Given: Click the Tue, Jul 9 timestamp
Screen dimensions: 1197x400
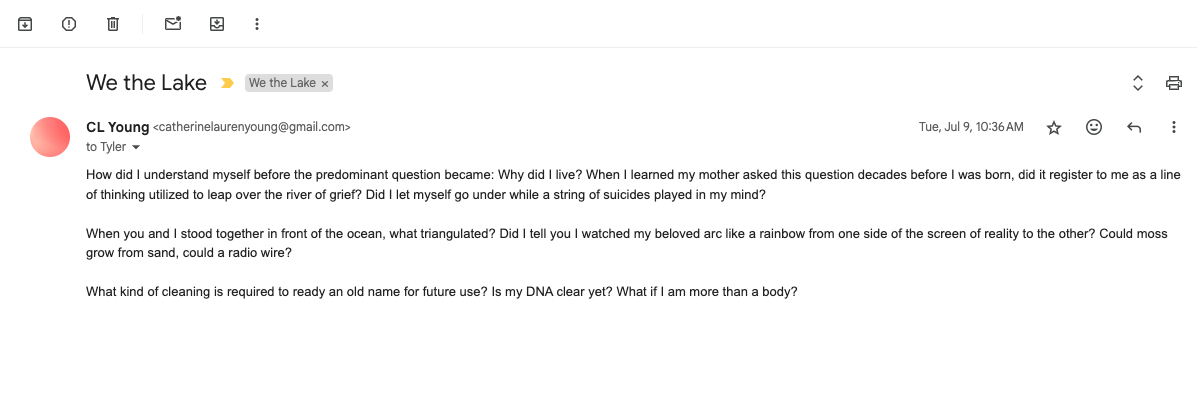Looking at the screenshot, I should (970, 127).
